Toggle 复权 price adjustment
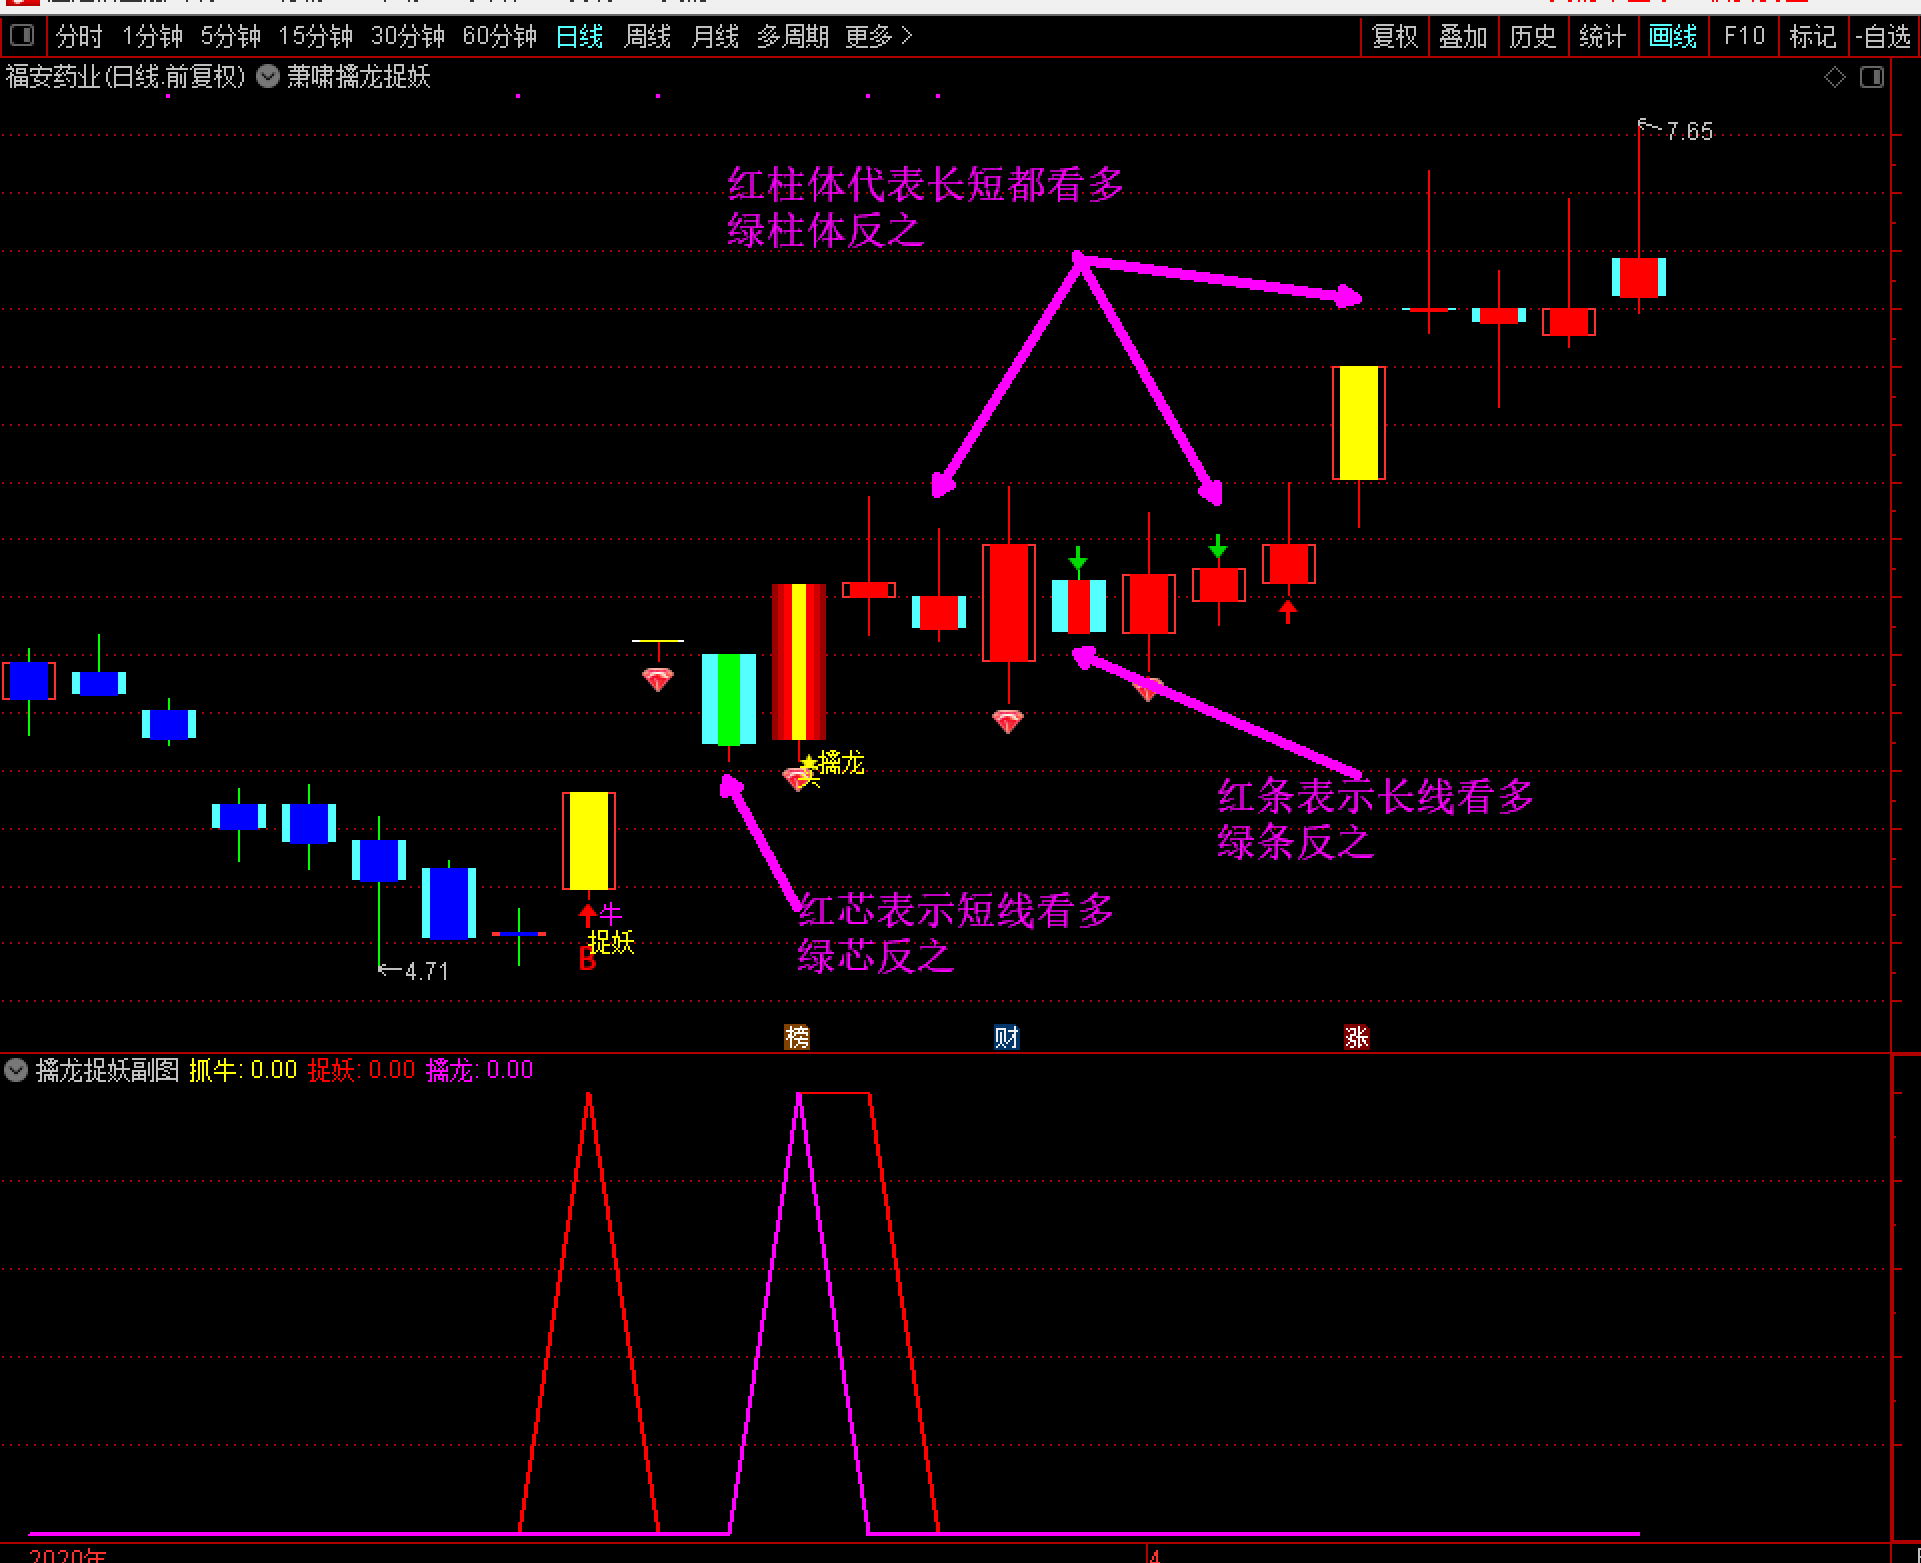The width and height of the screenshot is (1921, 1563). [1395, 37]
